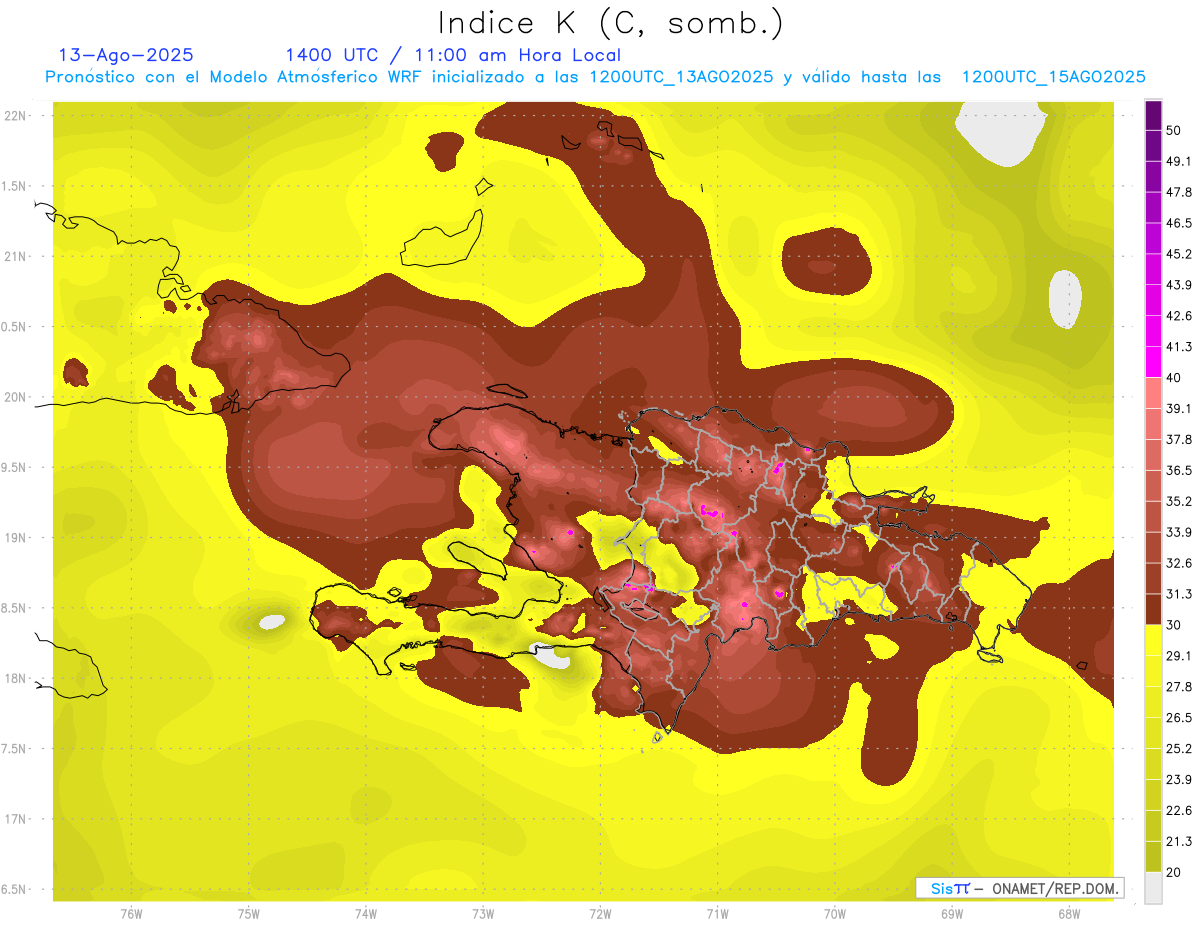Click the legend value '42.6'
1200x927 pixels.
click(1179, 316)
